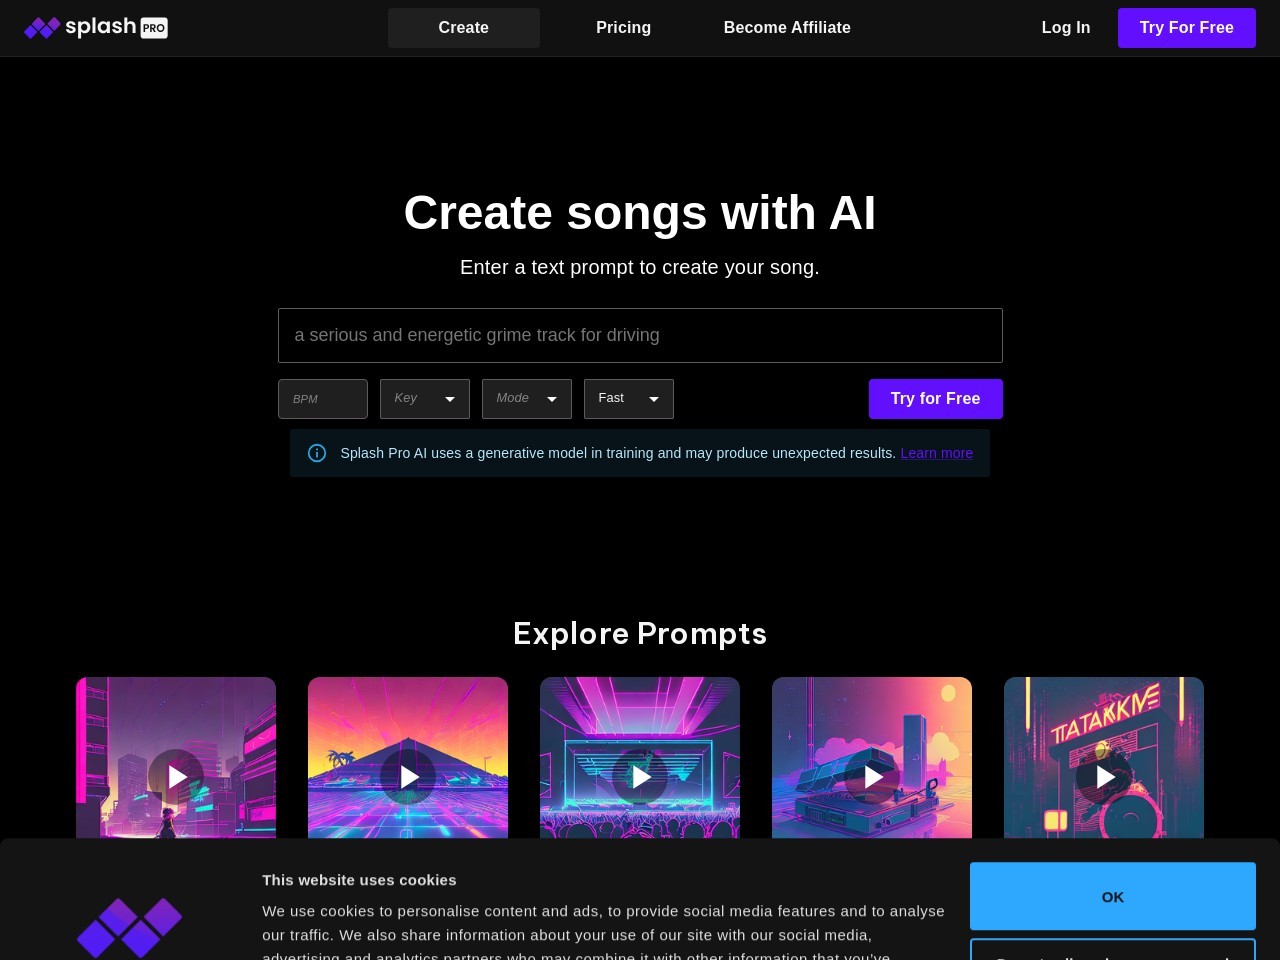Viewport: 1280px width, 960px height.
Task: Click Try for Free beside the song options
Action: click(x=935, y=399)
